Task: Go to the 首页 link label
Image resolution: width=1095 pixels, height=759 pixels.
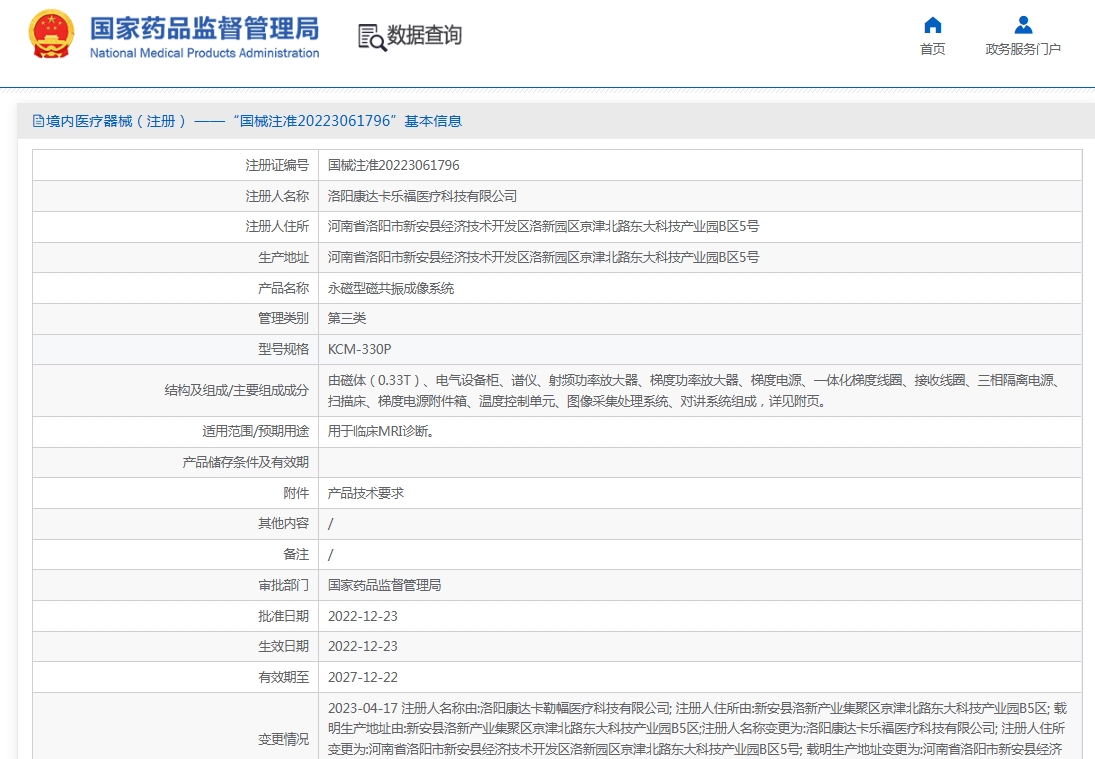Action: click(932, 49)
